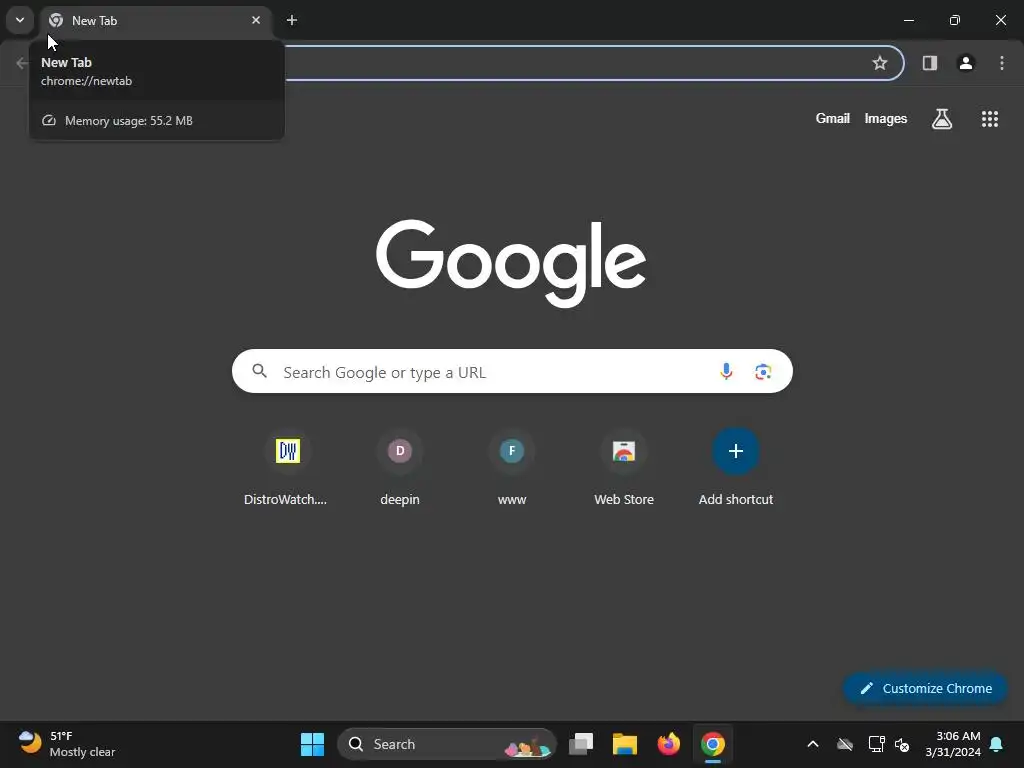Viewport: 1024px width, 768px height.
Task: Go back with the back arrow
Action: pyautogui.click(x=22, y=63)
